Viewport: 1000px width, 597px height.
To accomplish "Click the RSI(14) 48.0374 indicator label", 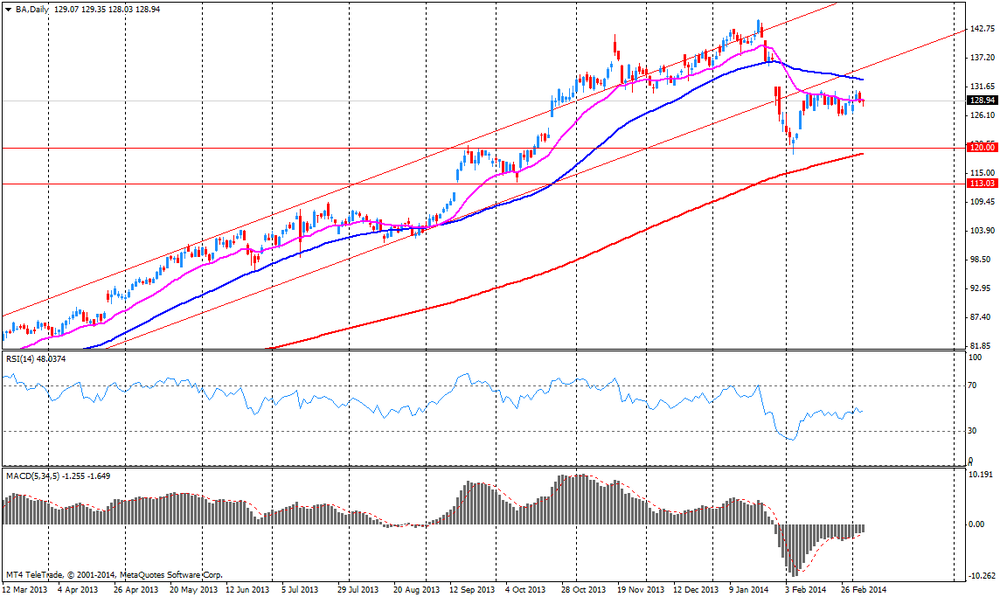I will coord(36,359).
